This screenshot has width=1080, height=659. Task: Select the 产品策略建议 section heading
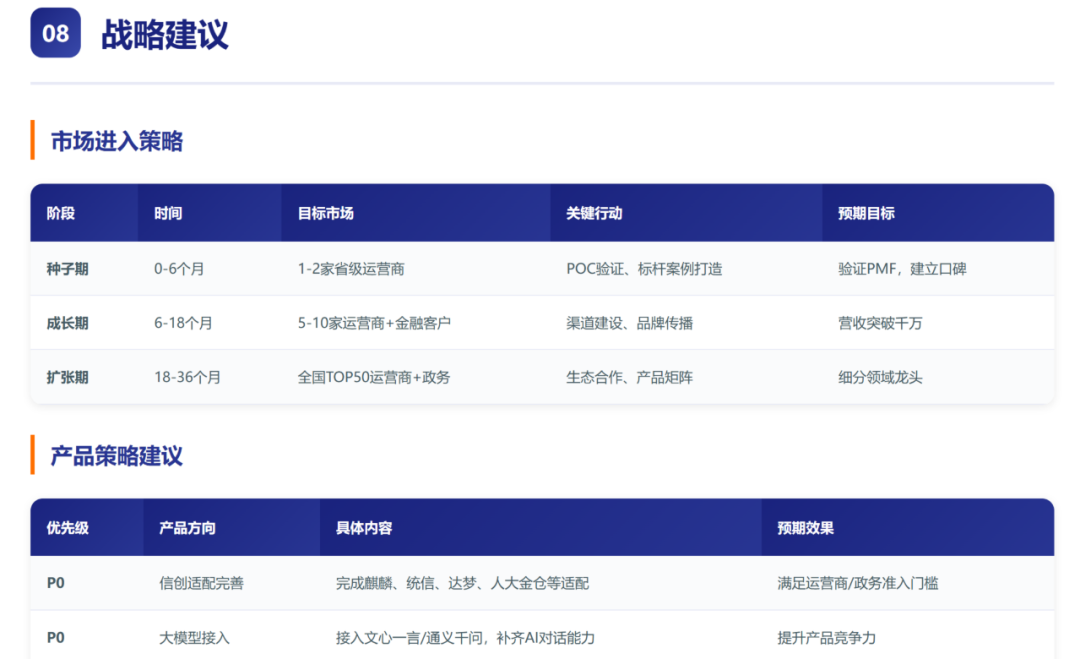click(116, 456)
